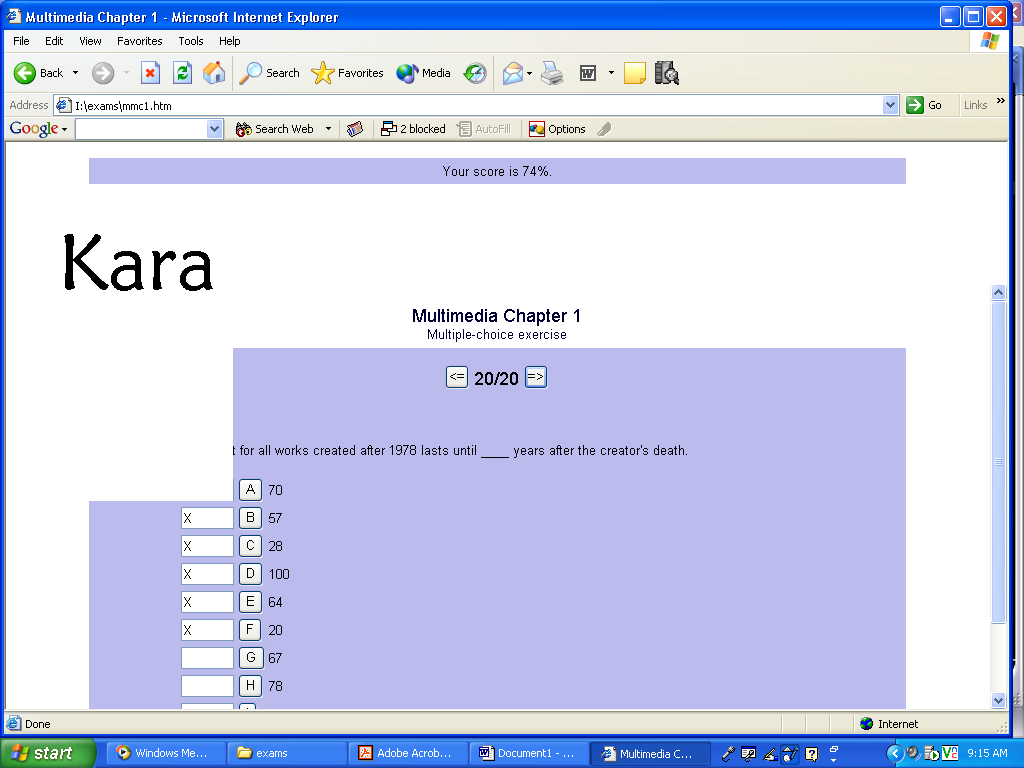
Task: Expand the Address bar dropdown
Action: (891, 105)
